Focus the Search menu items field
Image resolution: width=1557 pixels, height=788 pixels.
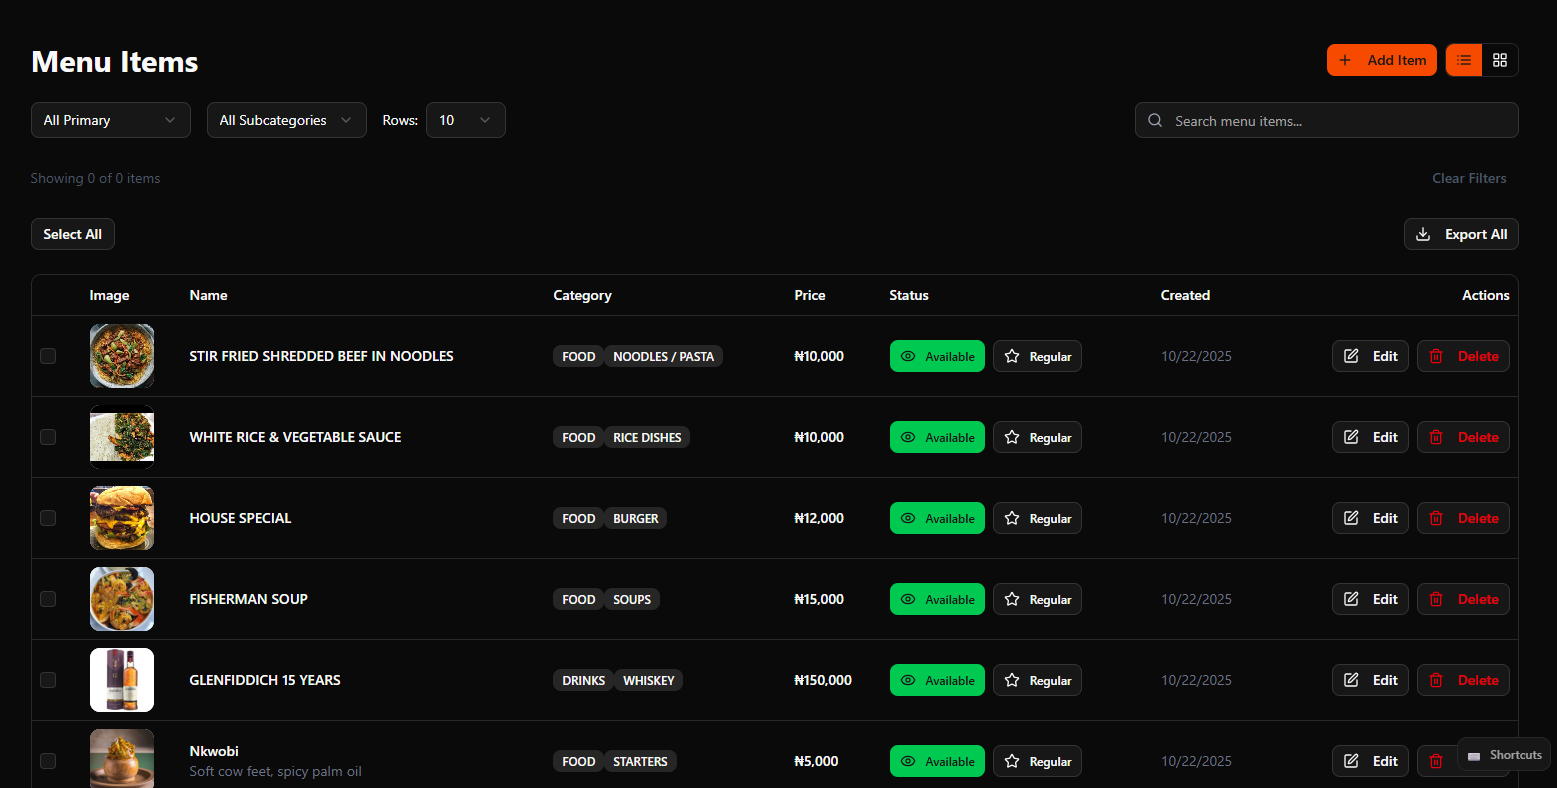(1326, 120)
